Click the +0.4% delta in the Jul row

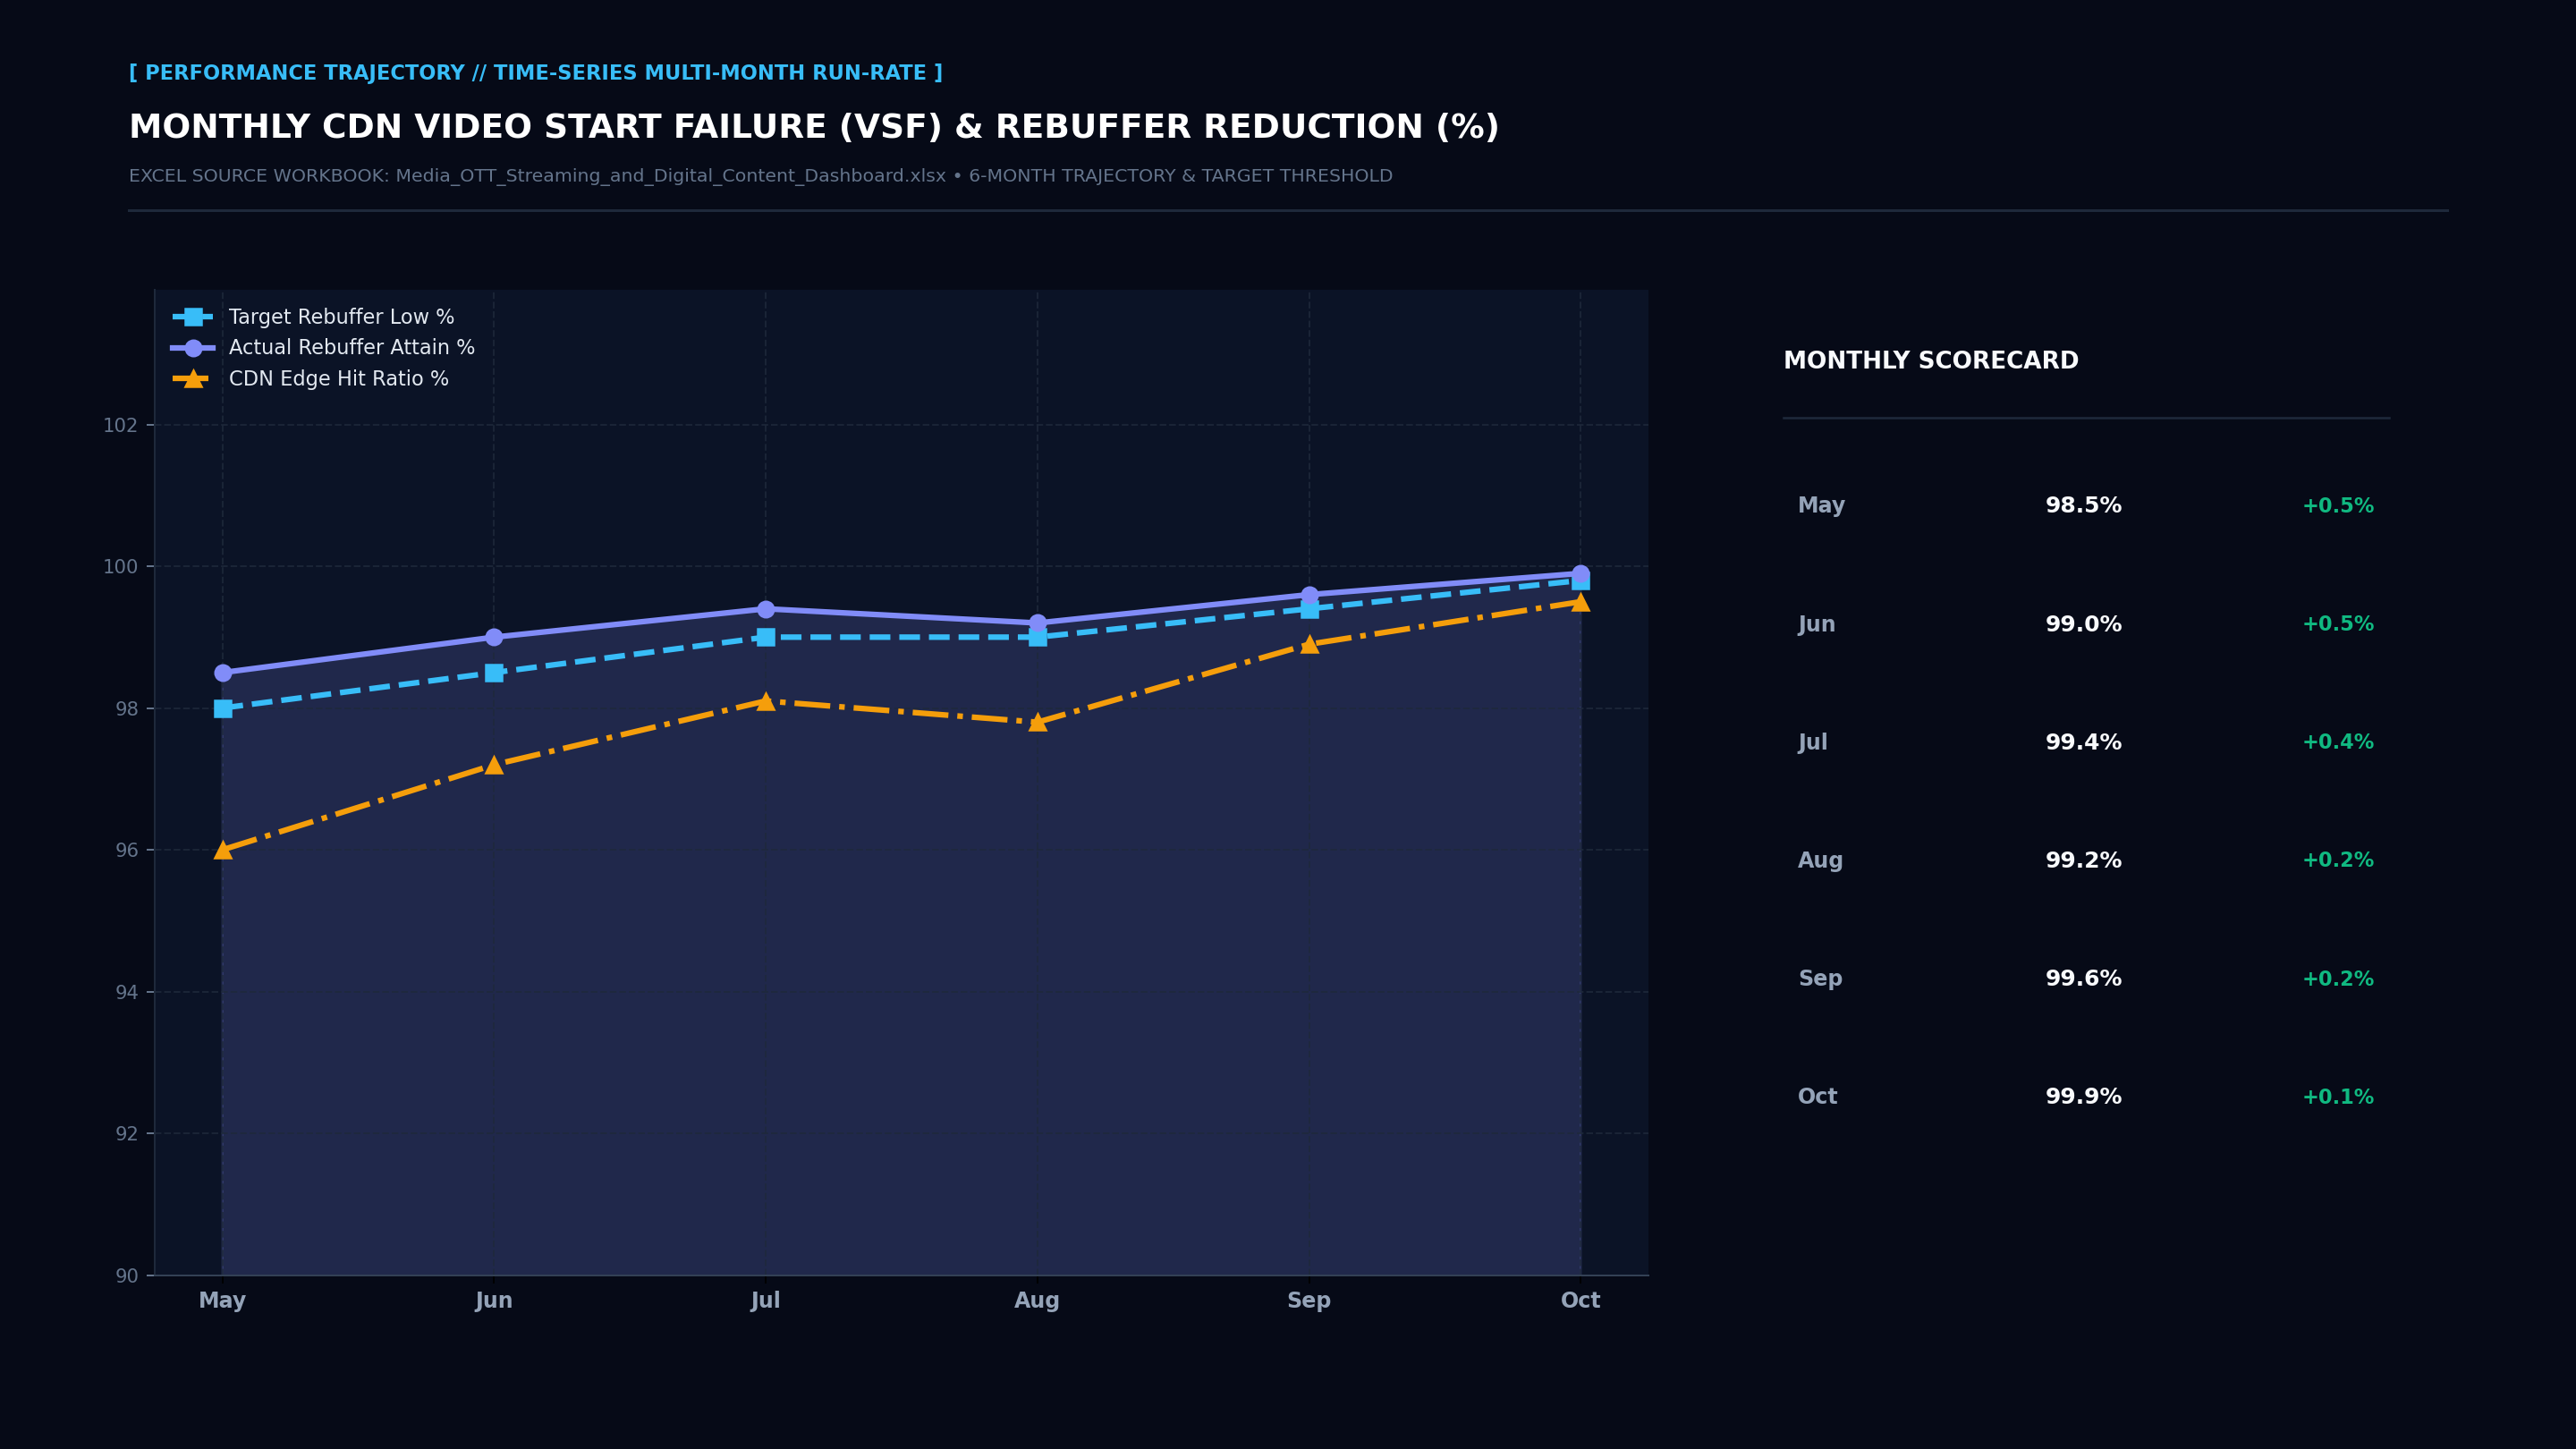pos(2338,742)
